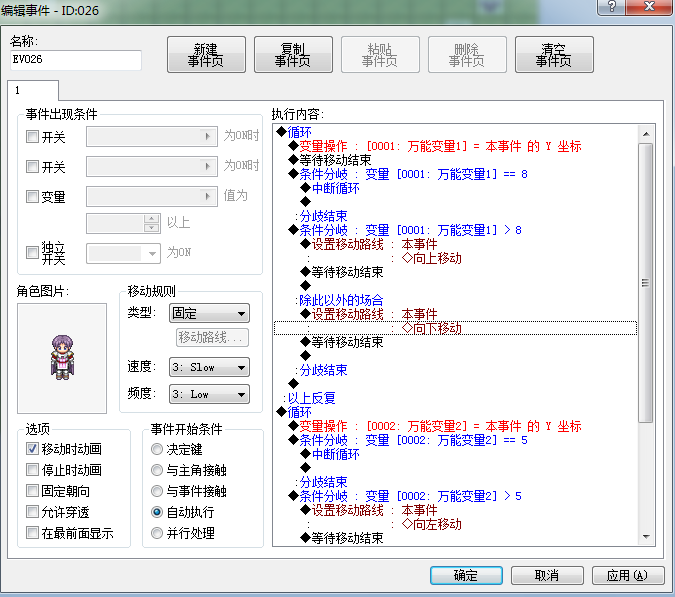Open the 速度 dropdown showing 3: Slow
The height and width of the screenshot is (597, 675).
click(x=209, y=367)
